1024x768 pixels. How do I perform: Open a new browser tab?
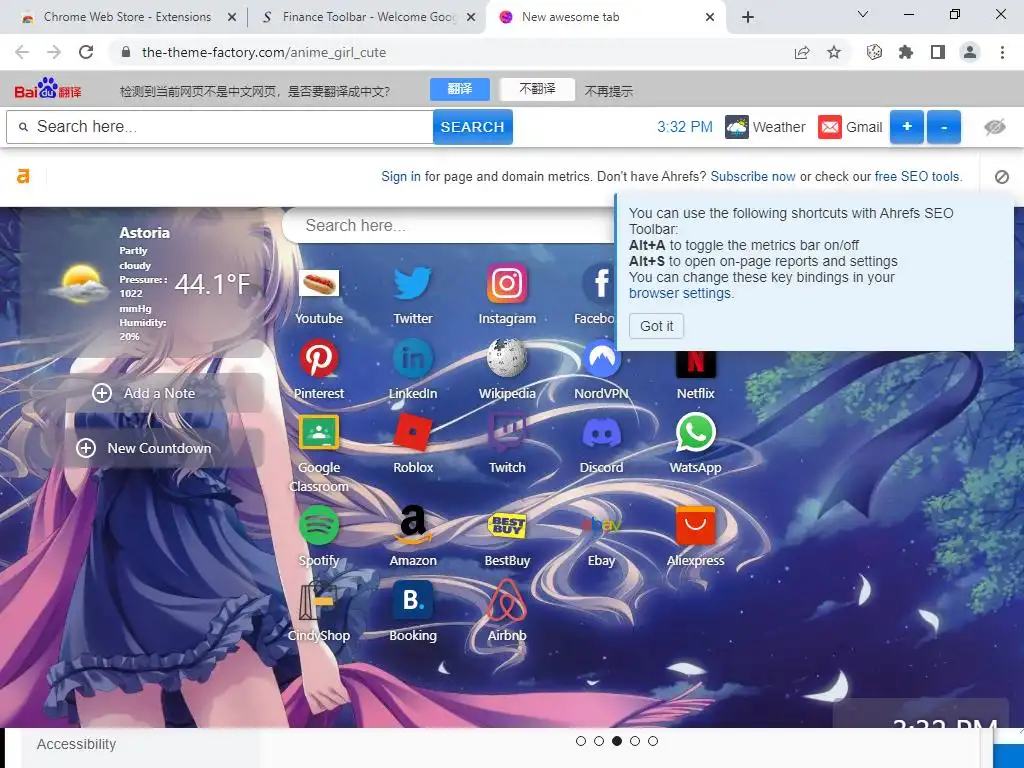748,17
